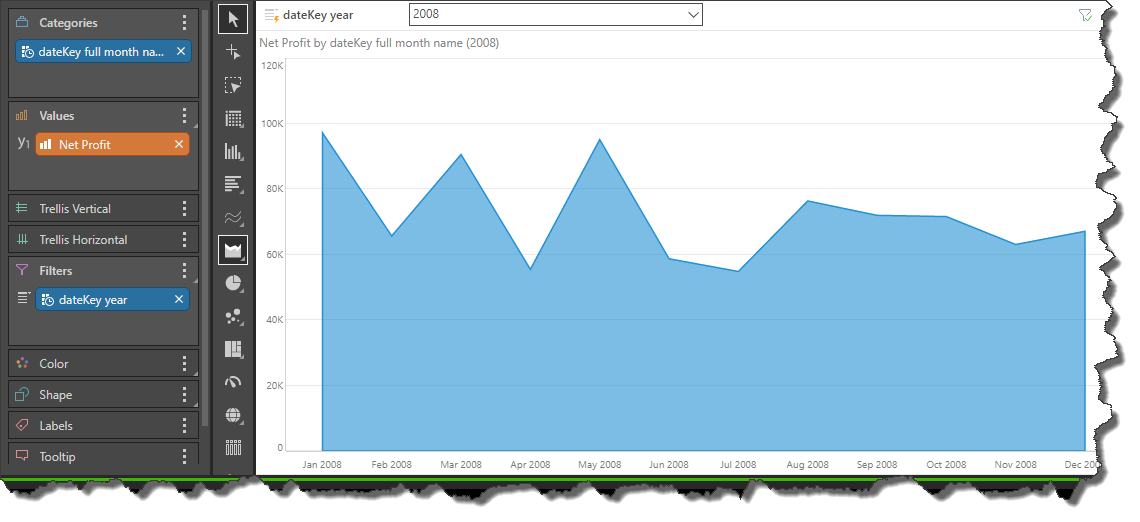
Task: Click the Filters zone header
Action: coord(56,270)
